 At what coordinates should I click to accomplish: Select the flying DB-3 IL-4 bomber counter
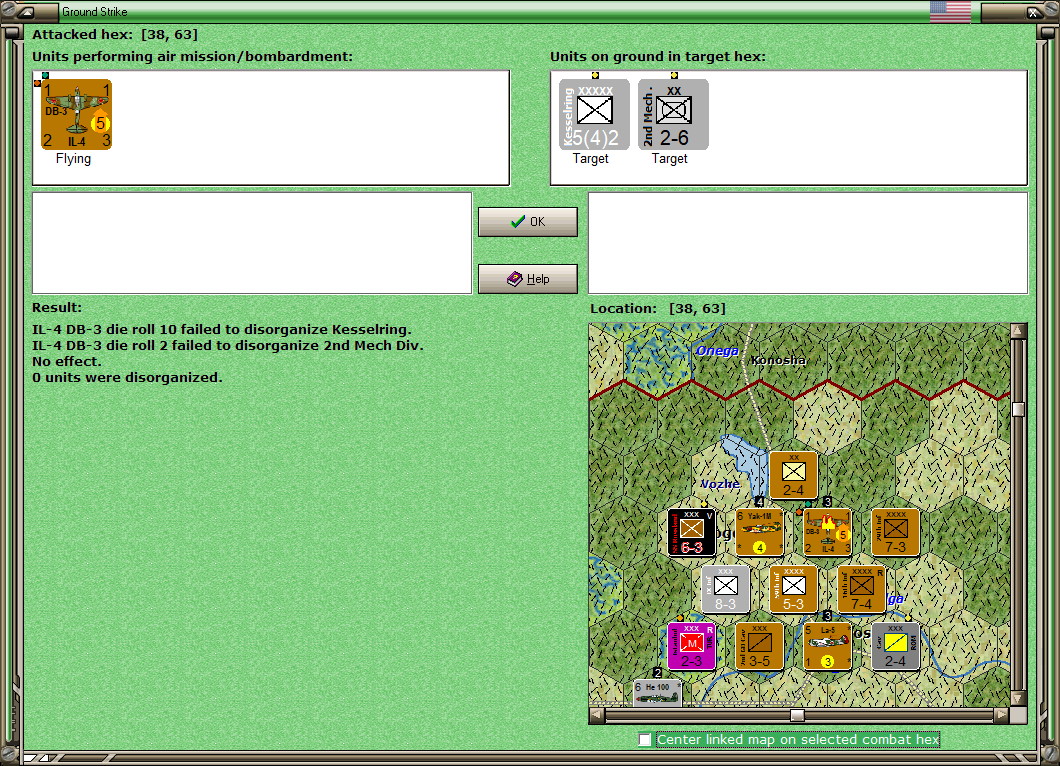(x=76, y=114)
